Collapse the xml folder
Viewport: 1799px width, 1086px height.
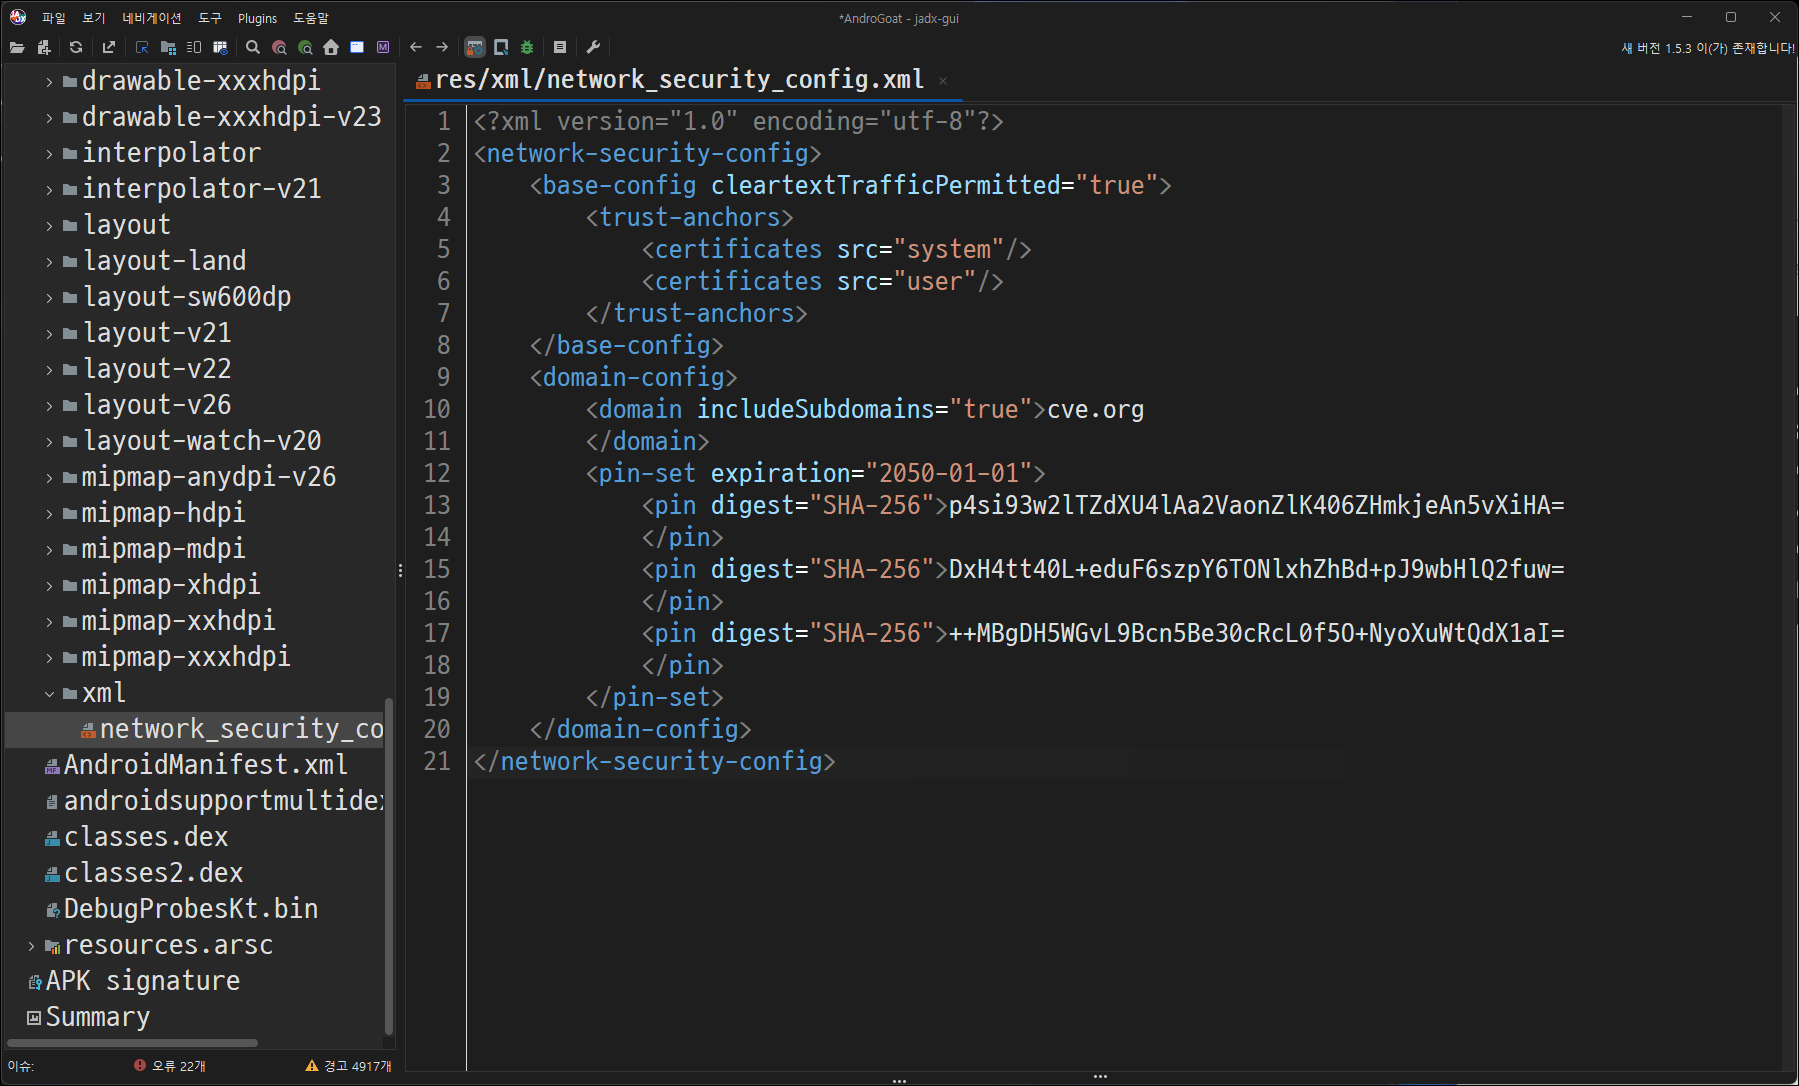click(x=49, y=693)
